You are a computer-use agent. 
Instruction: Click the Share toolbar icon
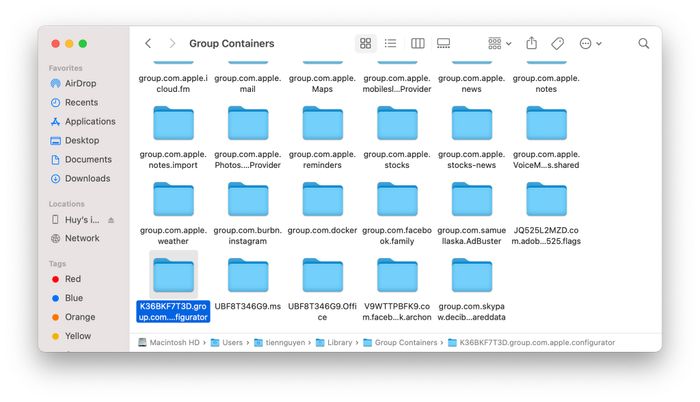532,44
